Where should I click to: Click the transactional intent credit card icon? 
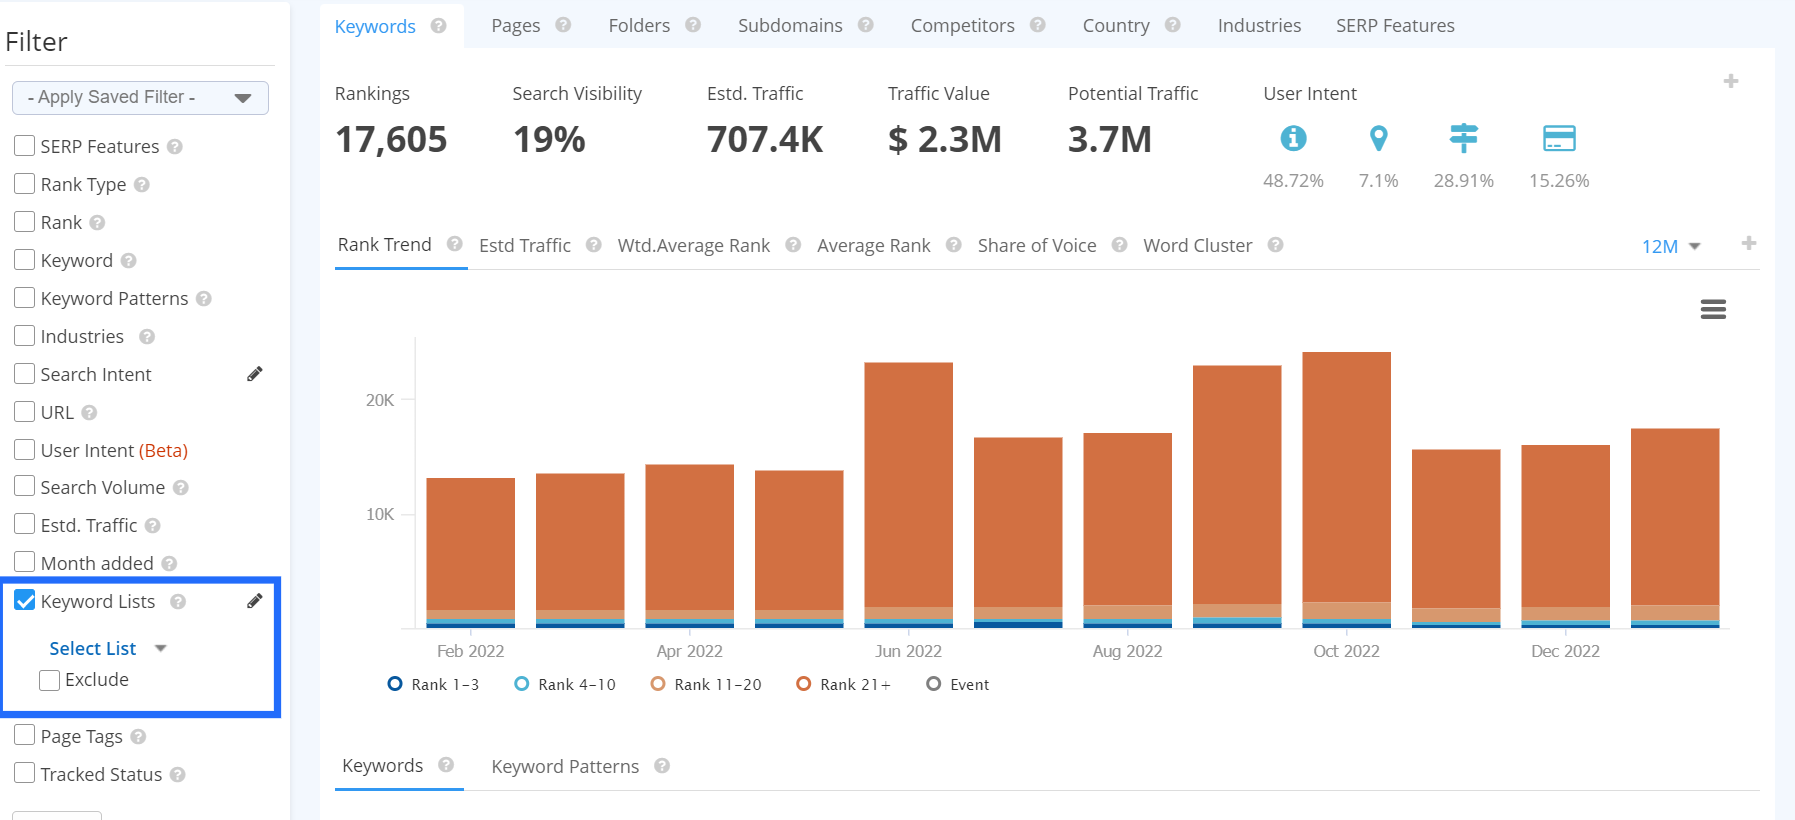click(x=1558, y=138)
